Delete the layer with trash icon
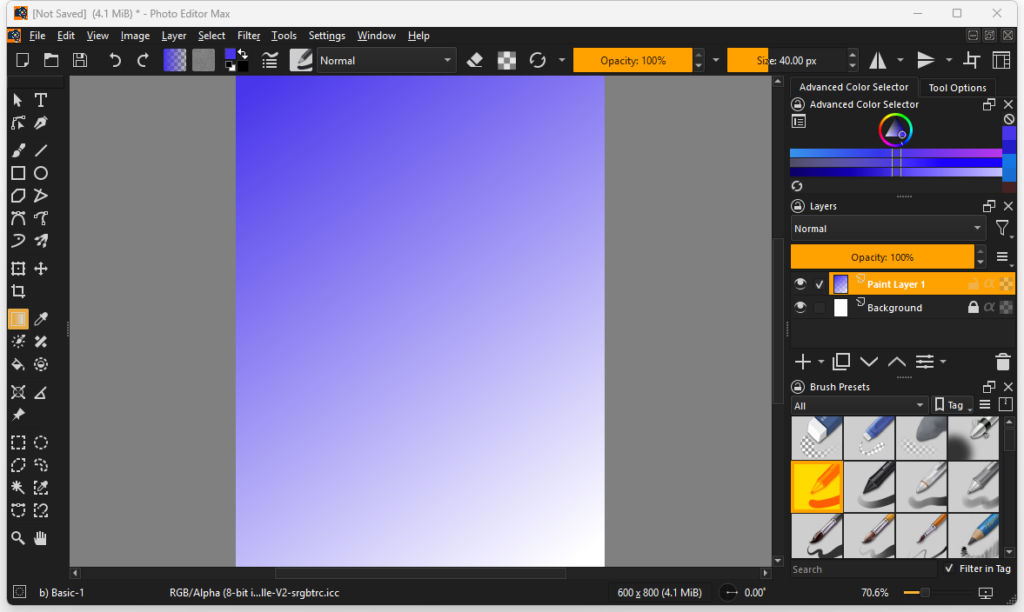1024x612 pixels. (1002, 362)
